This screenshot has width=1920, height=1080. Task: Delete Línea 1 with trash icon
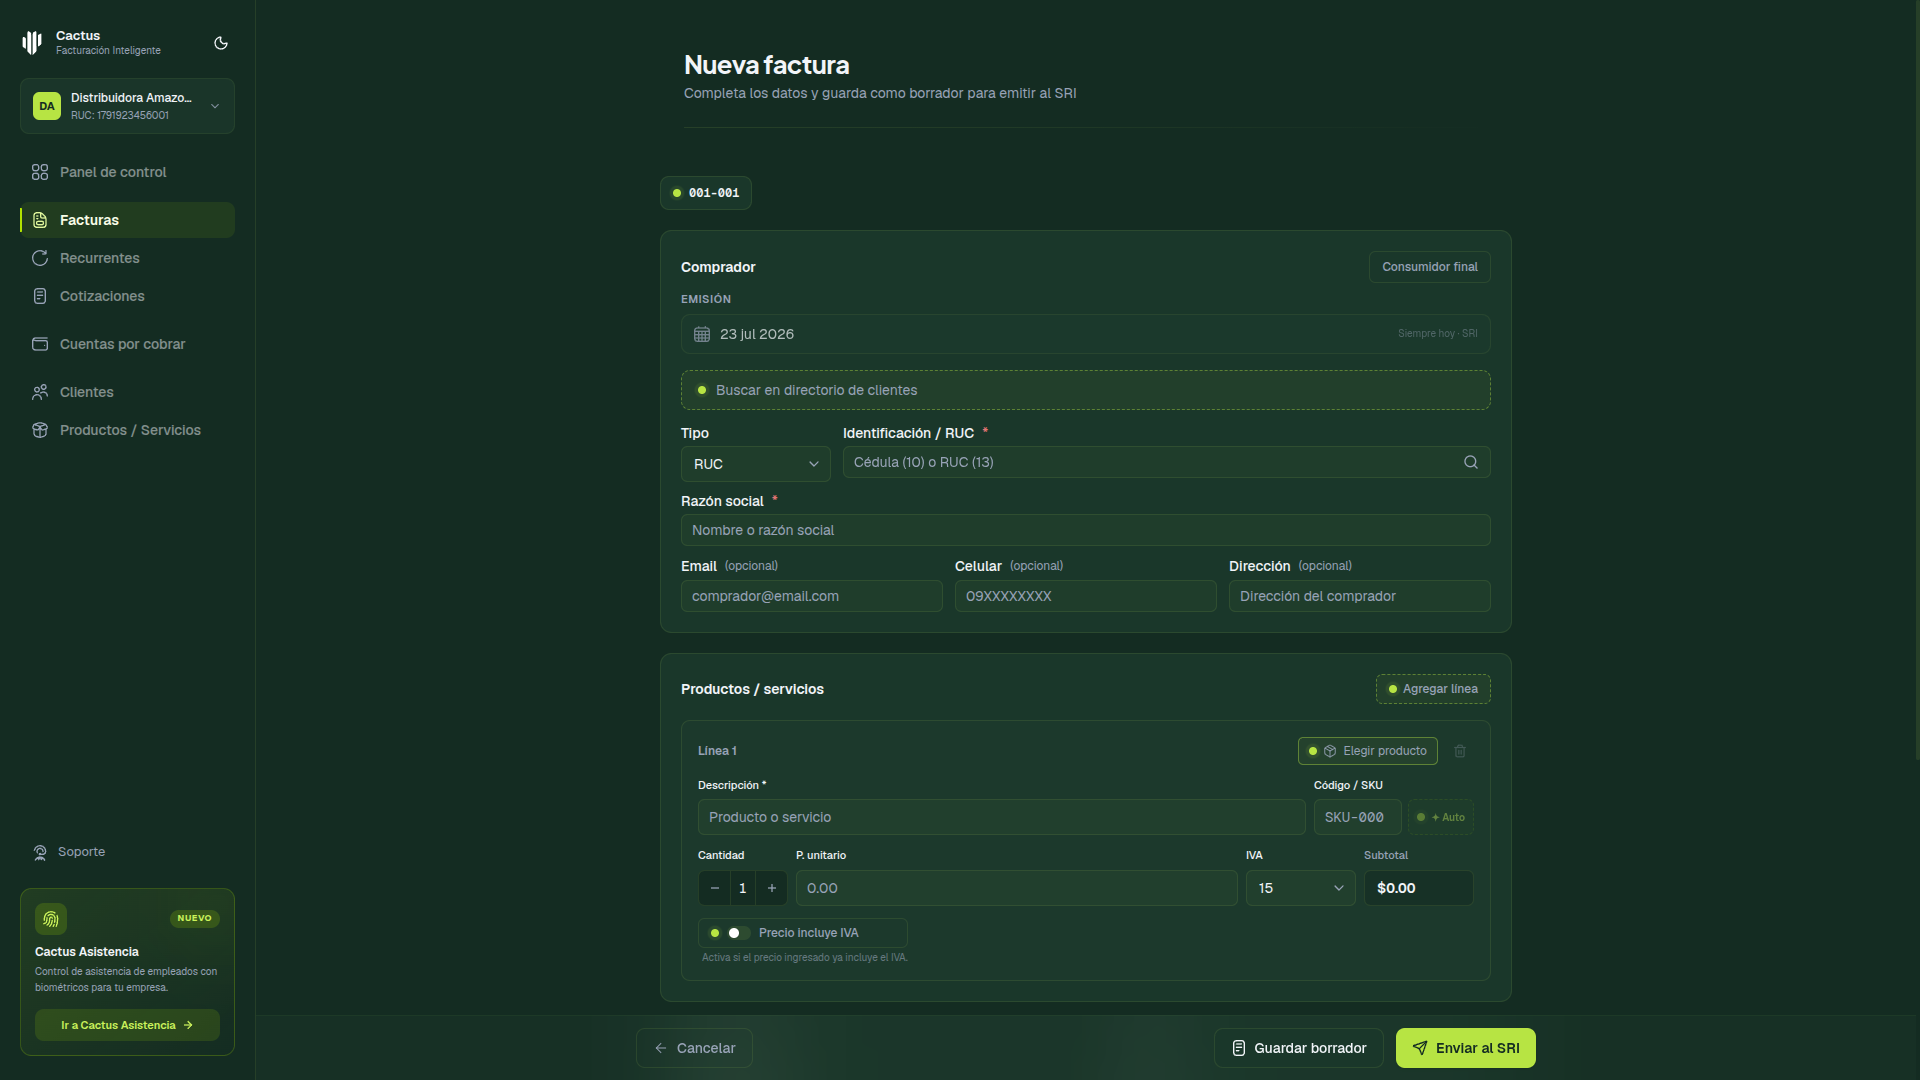point(1460,751)
